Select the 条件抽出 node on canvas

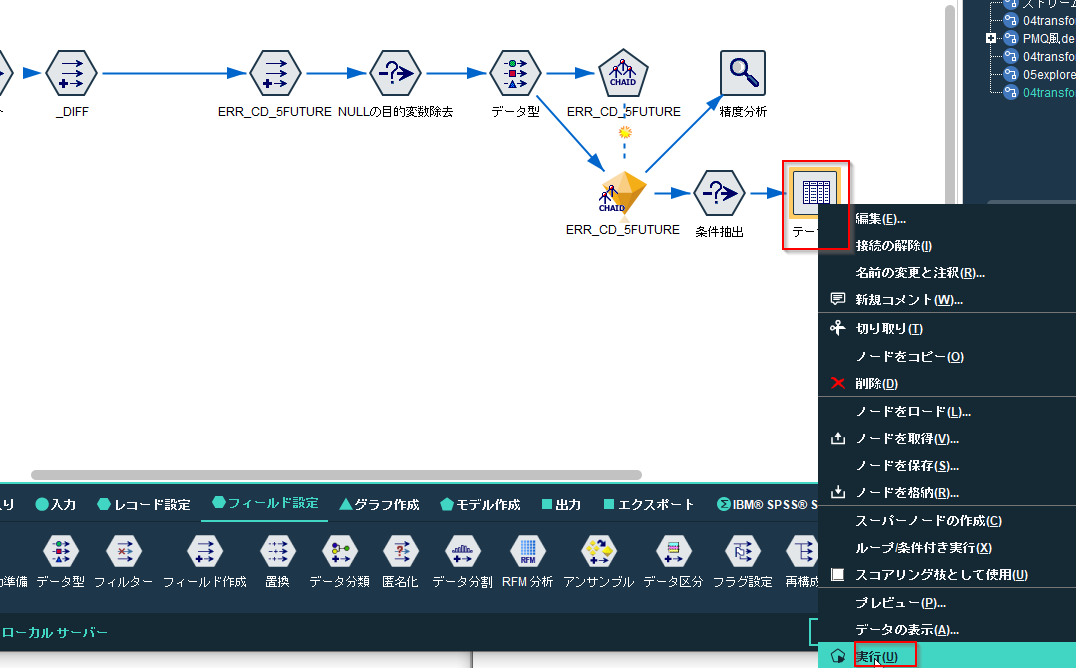(x=718, y=193)
